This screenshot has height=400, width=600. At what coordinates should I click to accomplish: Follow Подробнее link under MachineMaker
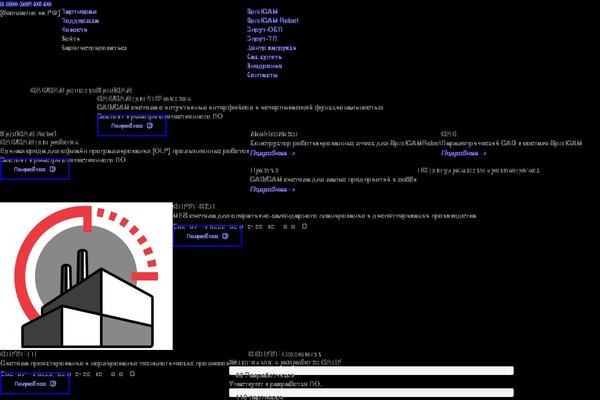point(272,153)
